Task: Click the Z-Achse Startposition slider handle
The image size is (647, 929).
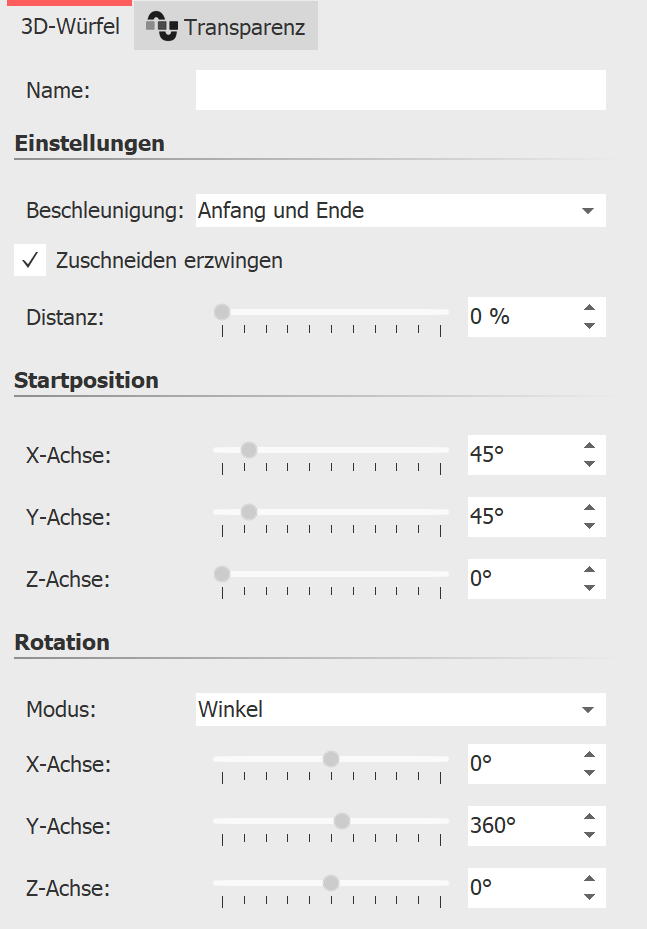Action: (222, 573)
